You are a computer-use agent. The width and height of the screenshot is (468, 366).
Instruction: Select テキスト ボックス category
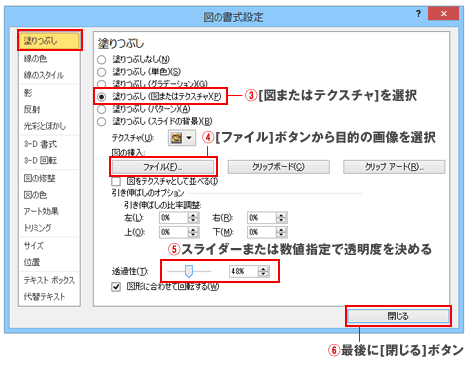pyautogui.click(x=49, y=280)
